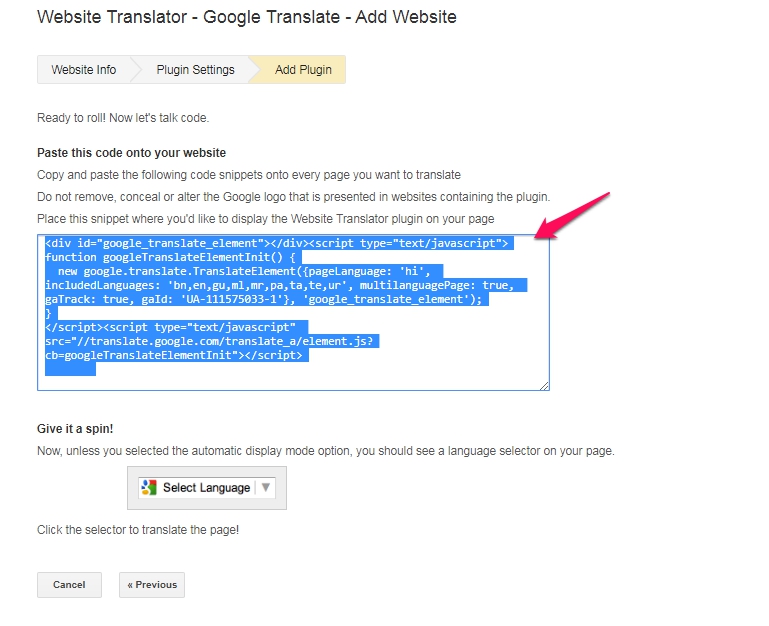Click the Cancel button
Image resolution: width=769 pixels, height=626 pixels.
tap(69, 585)
